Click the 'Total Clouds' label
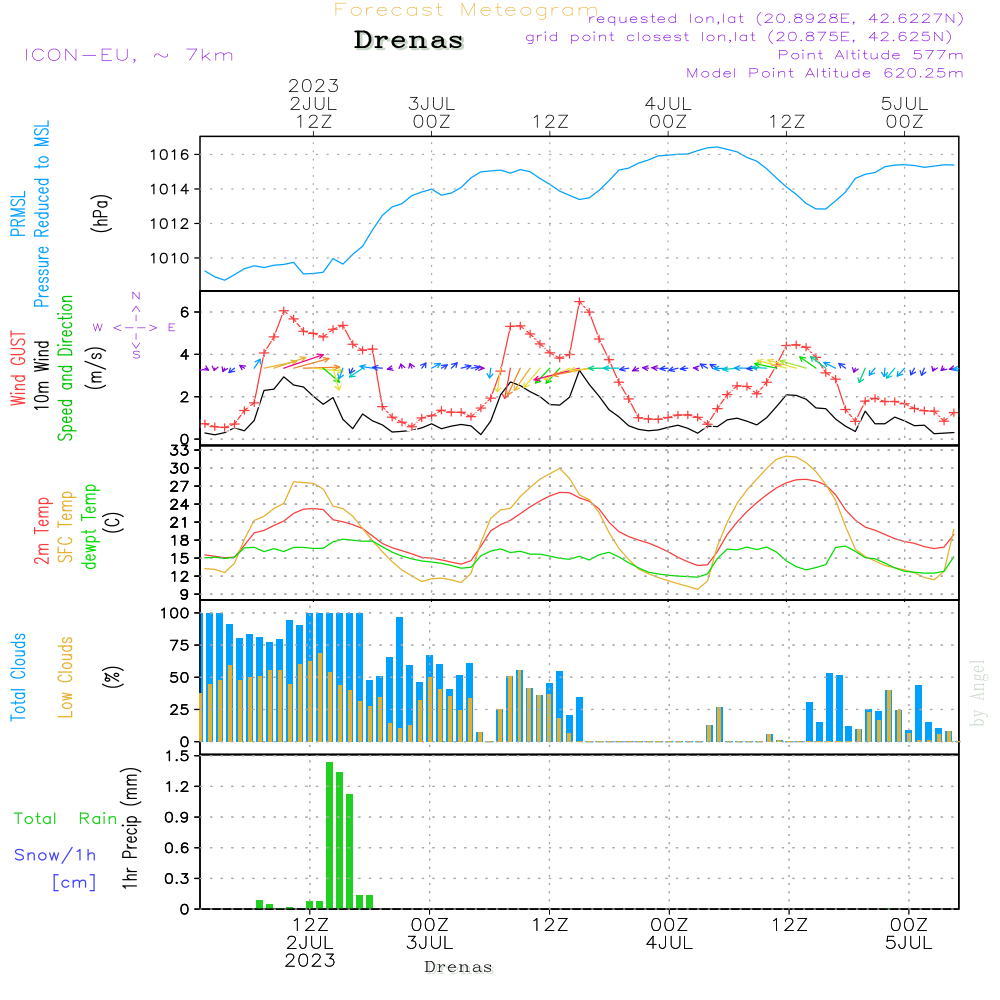Viewport: 1000px width, 1000px height. click(18, 677)
